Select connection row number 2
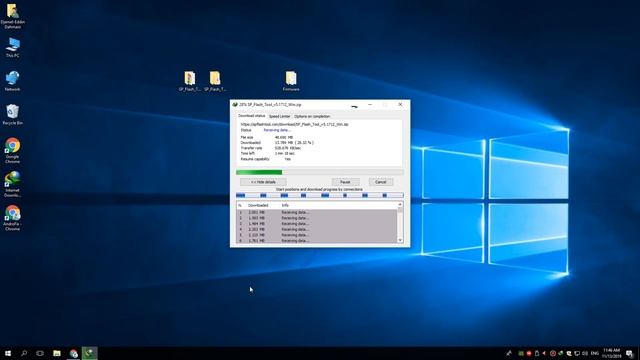The image size is (640, 360). [x=317, y=218]
